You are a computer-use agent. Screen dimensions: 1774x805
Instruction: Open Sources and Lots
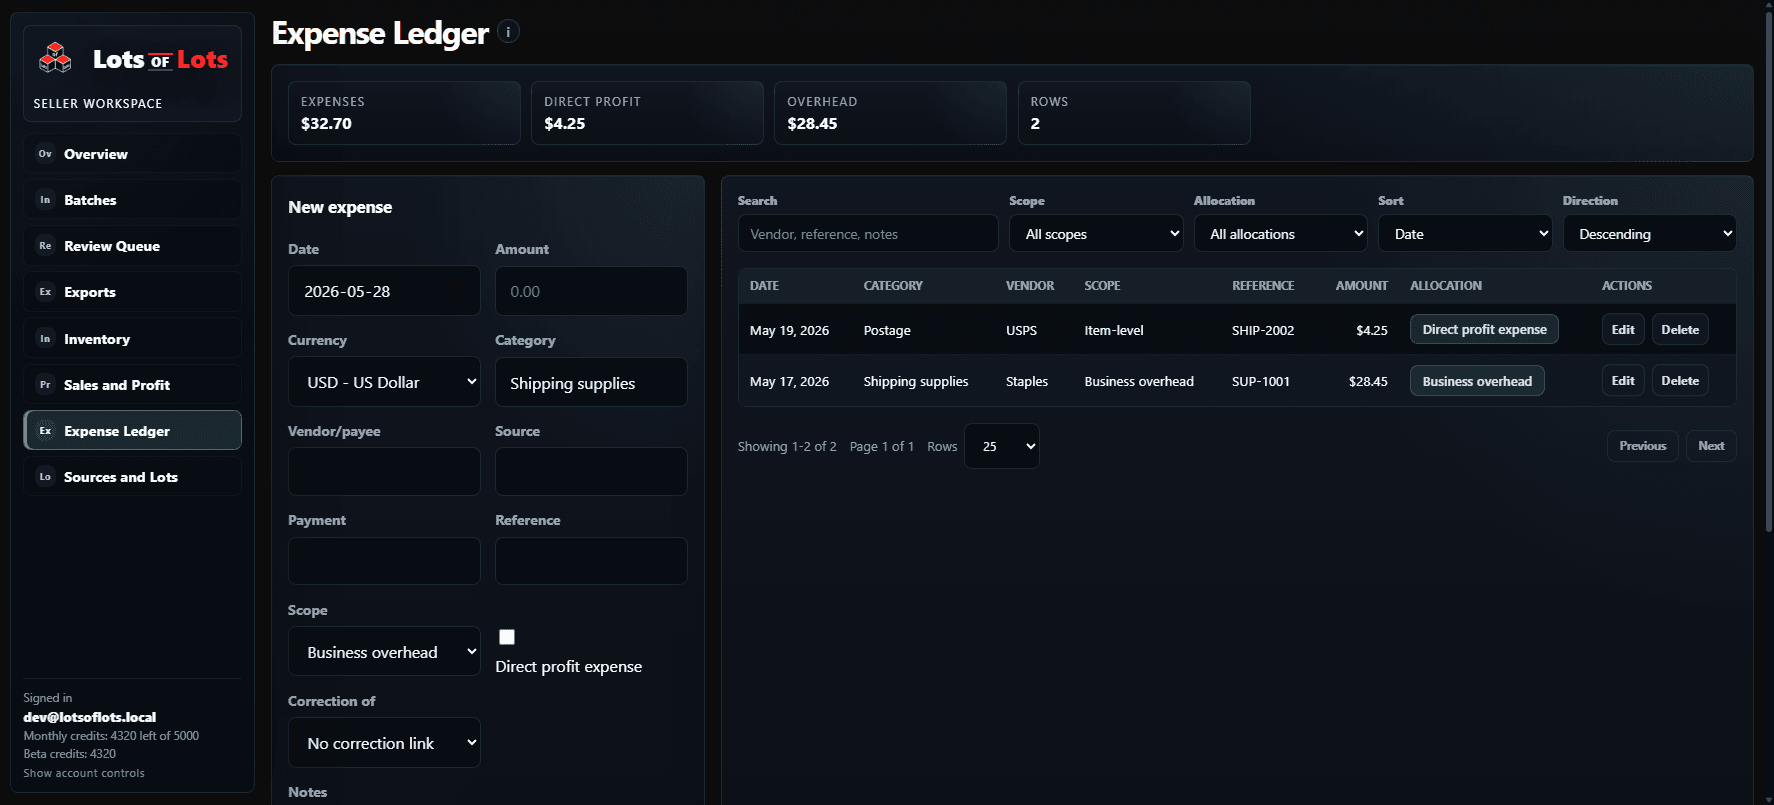[132, 477]
